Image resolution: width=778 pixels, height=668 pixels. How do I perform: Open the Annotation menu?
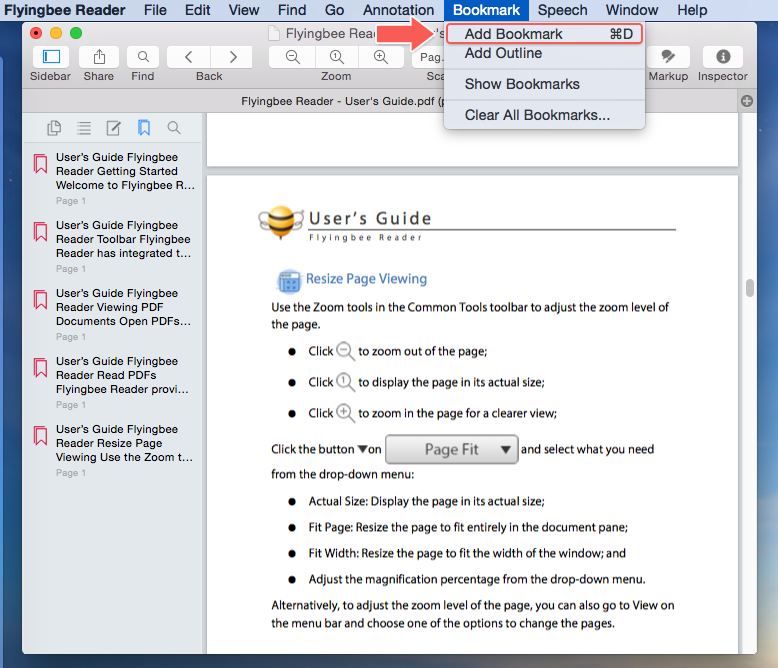[x=398, y=10]
